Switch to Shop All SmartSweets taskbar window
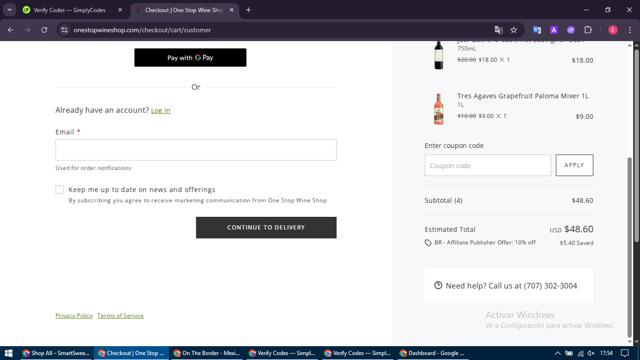The image size is (640, 360). [x=56, y=353]
